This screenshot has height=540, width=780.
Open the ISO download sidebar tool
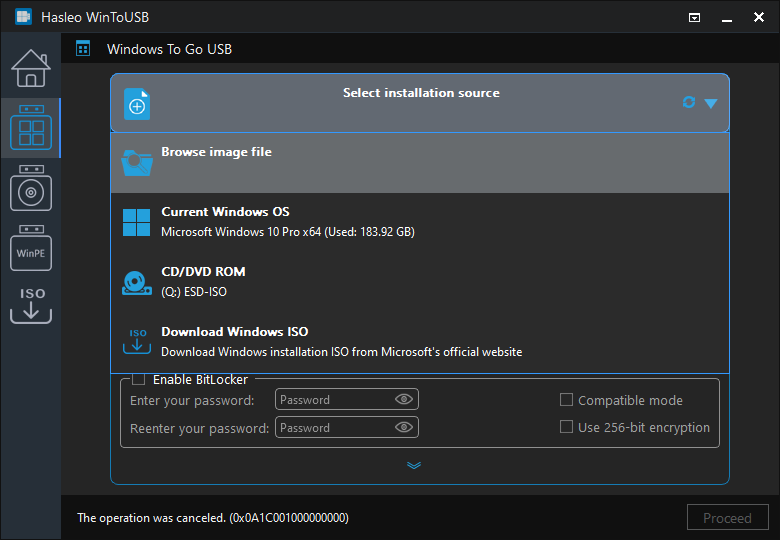point(31,306)
